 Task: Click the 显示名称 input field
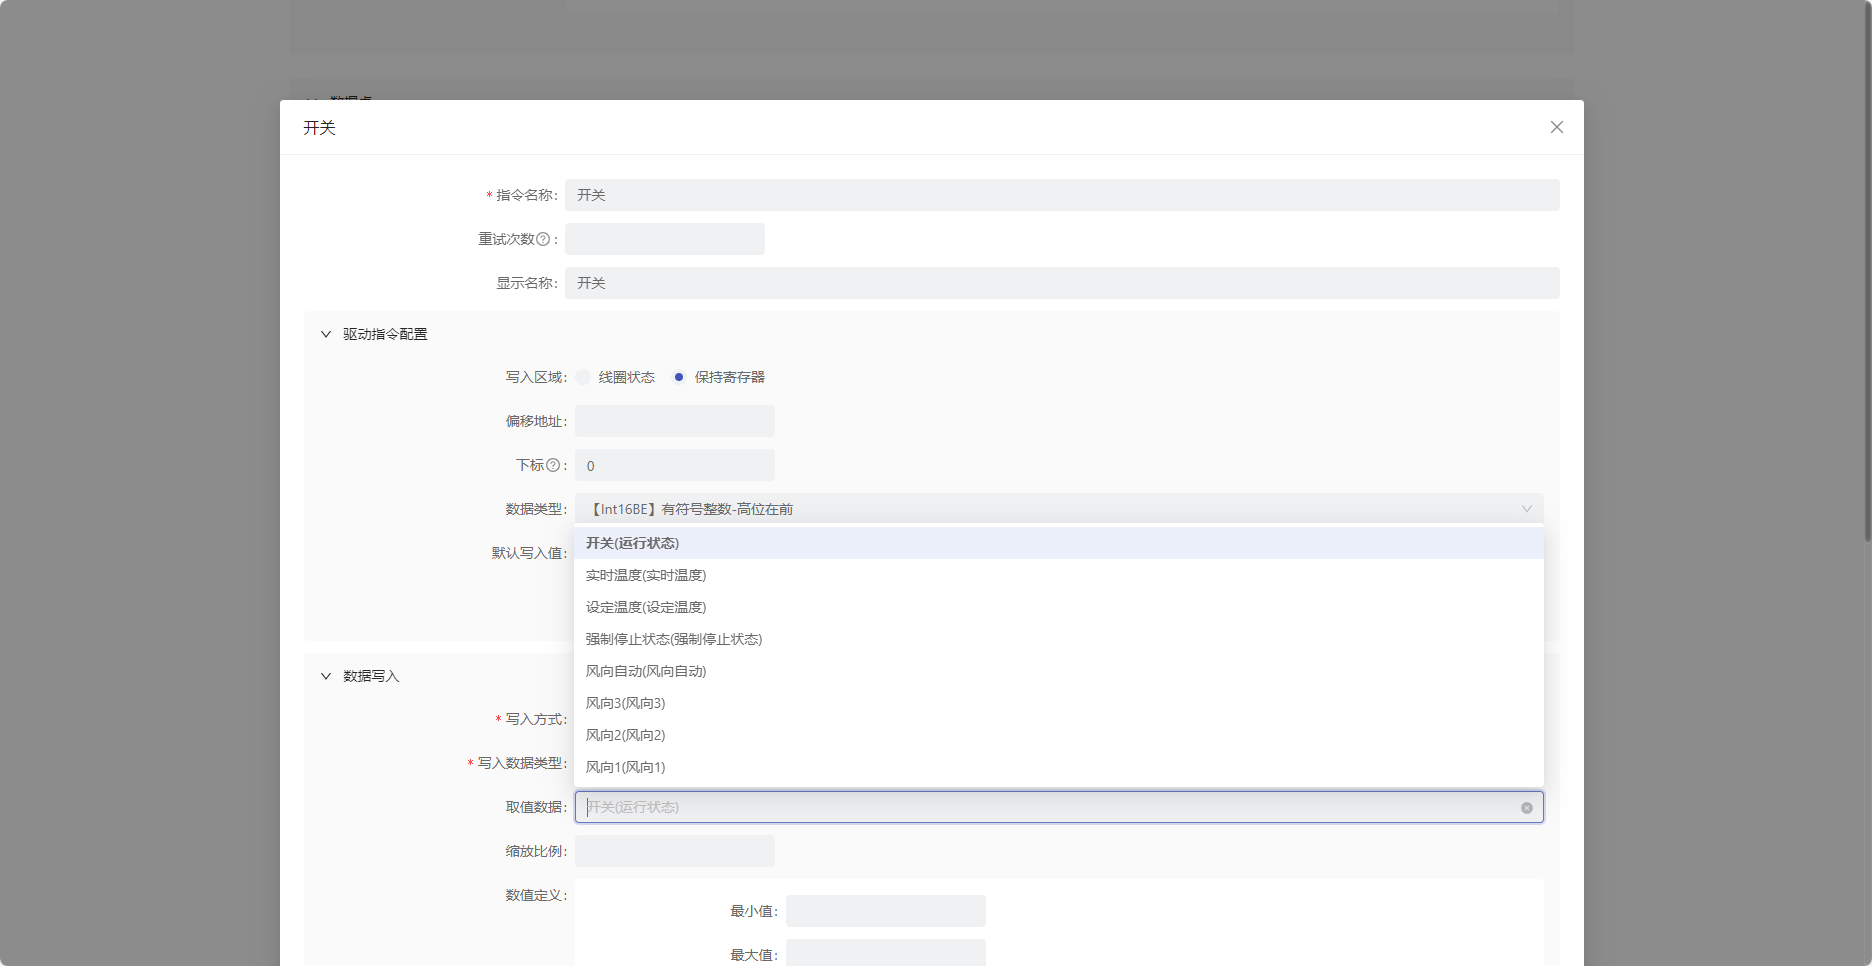(1062, 283)
